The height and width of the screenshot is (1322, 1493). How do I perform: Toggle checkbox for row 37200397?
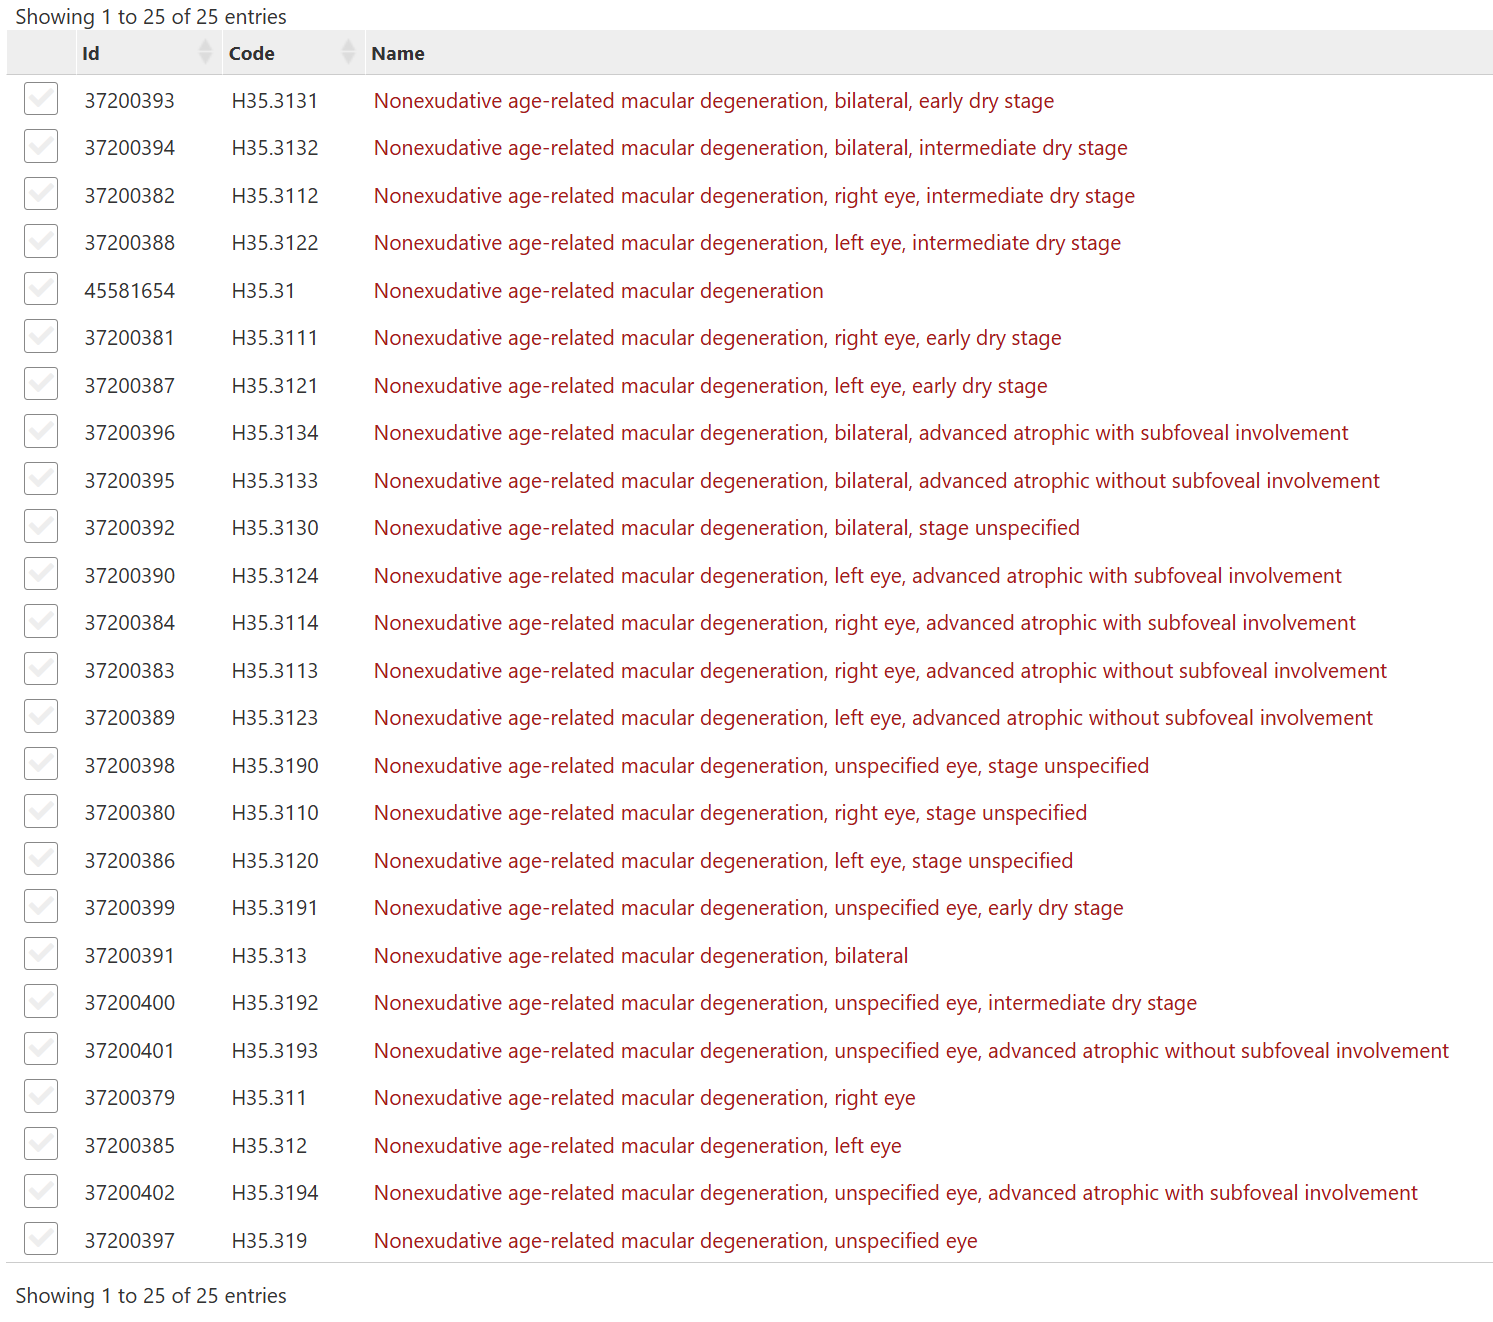(41, 1239)
